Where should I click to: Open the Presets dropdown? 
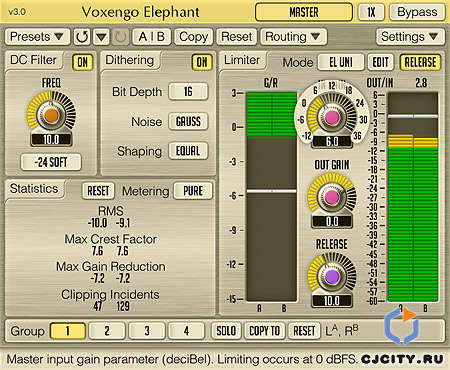click(x=37, y=37)
